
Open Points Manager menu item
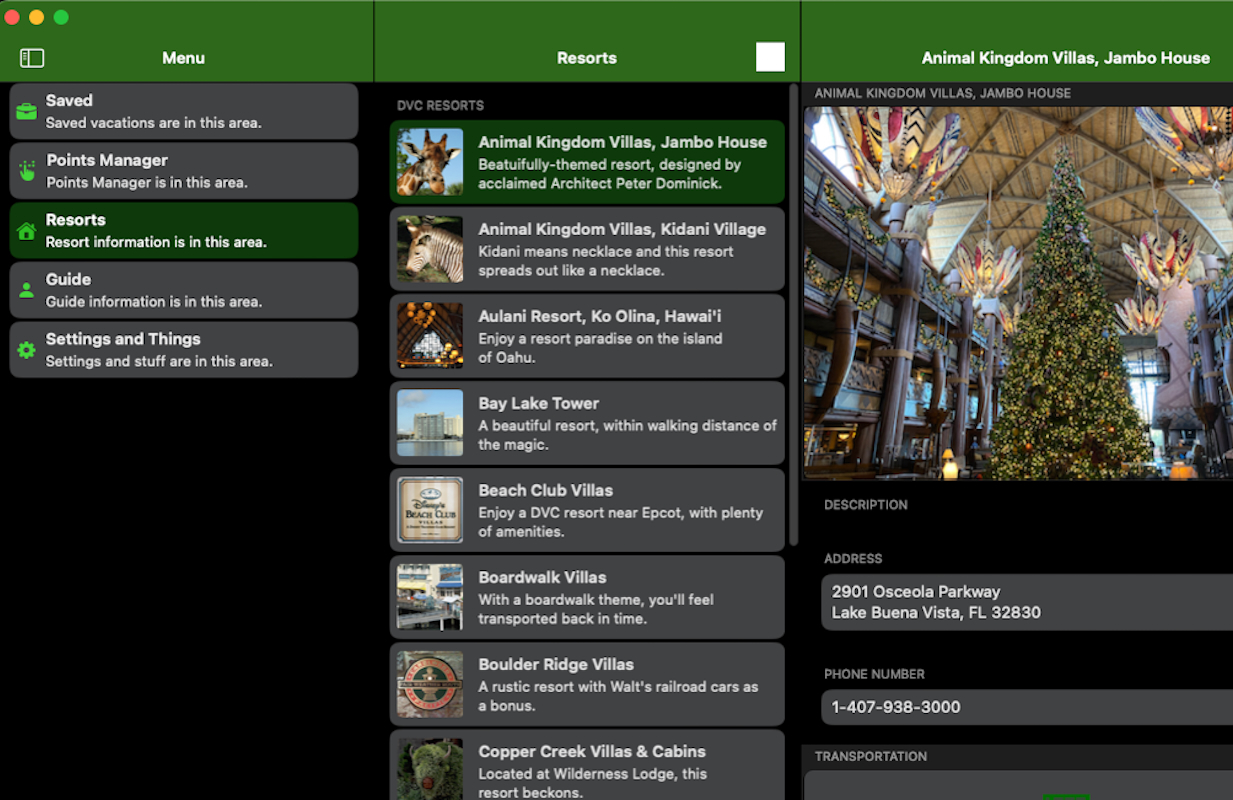pos(184,171)
